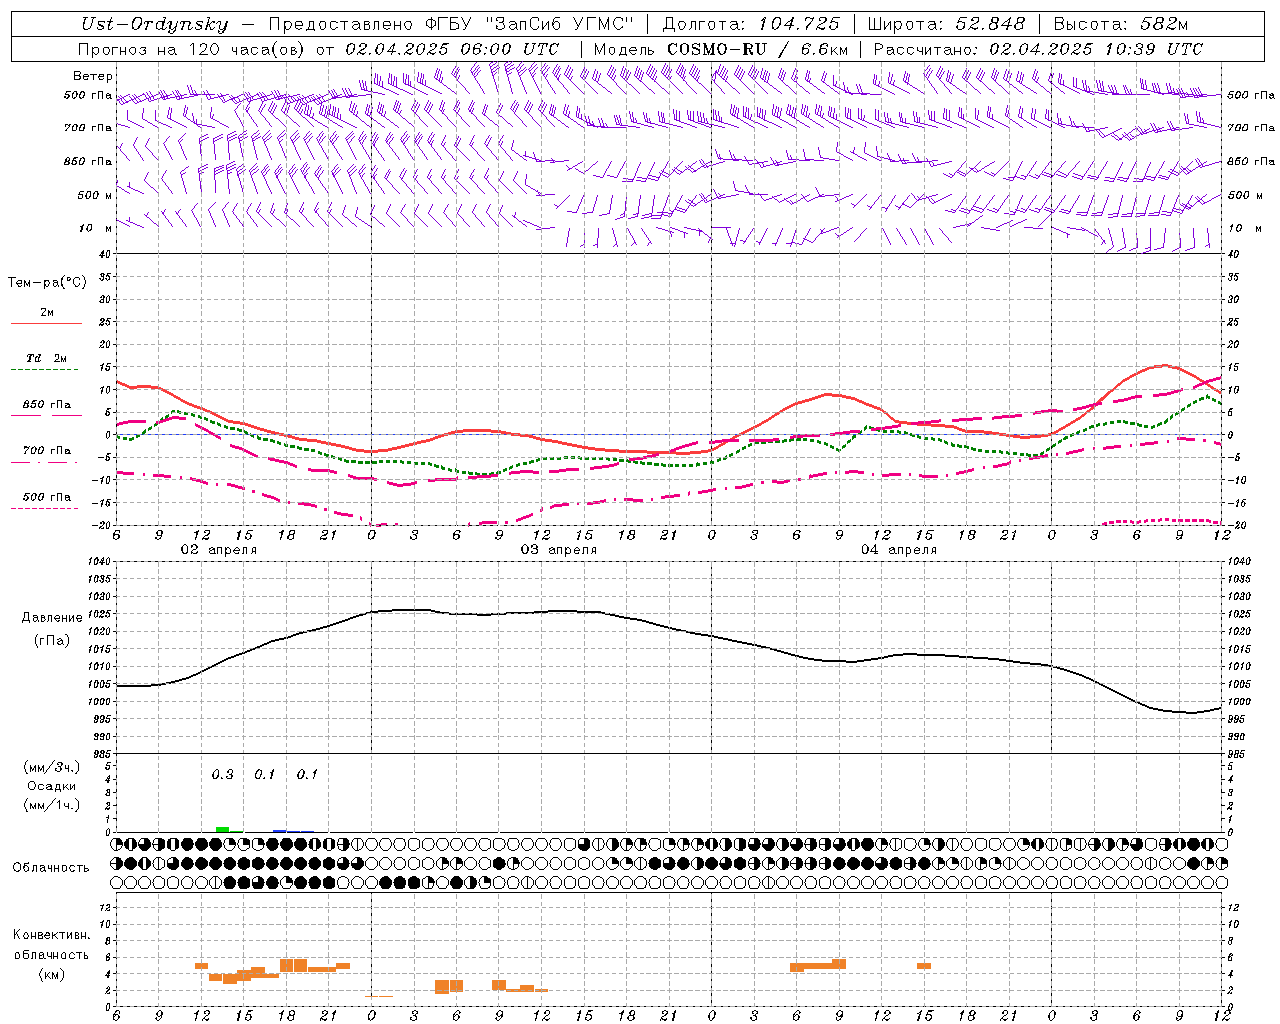Click the Конвективн. label

click(51, 934)
